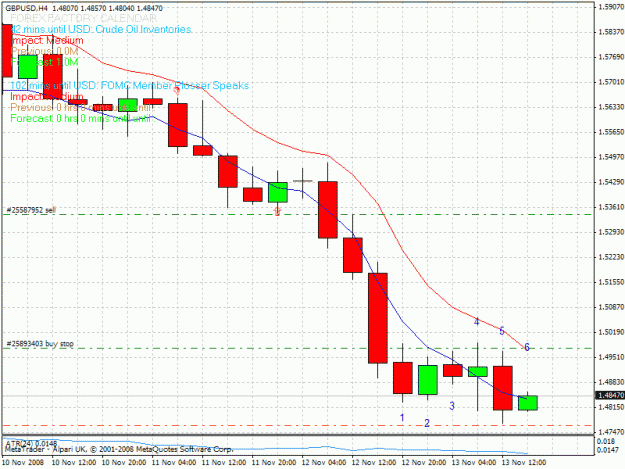Screen dimensions: 625x469
Task: Click 'Forecast: 0 hrs 0 mins until until' label
Action: click(x=81, y=118)
